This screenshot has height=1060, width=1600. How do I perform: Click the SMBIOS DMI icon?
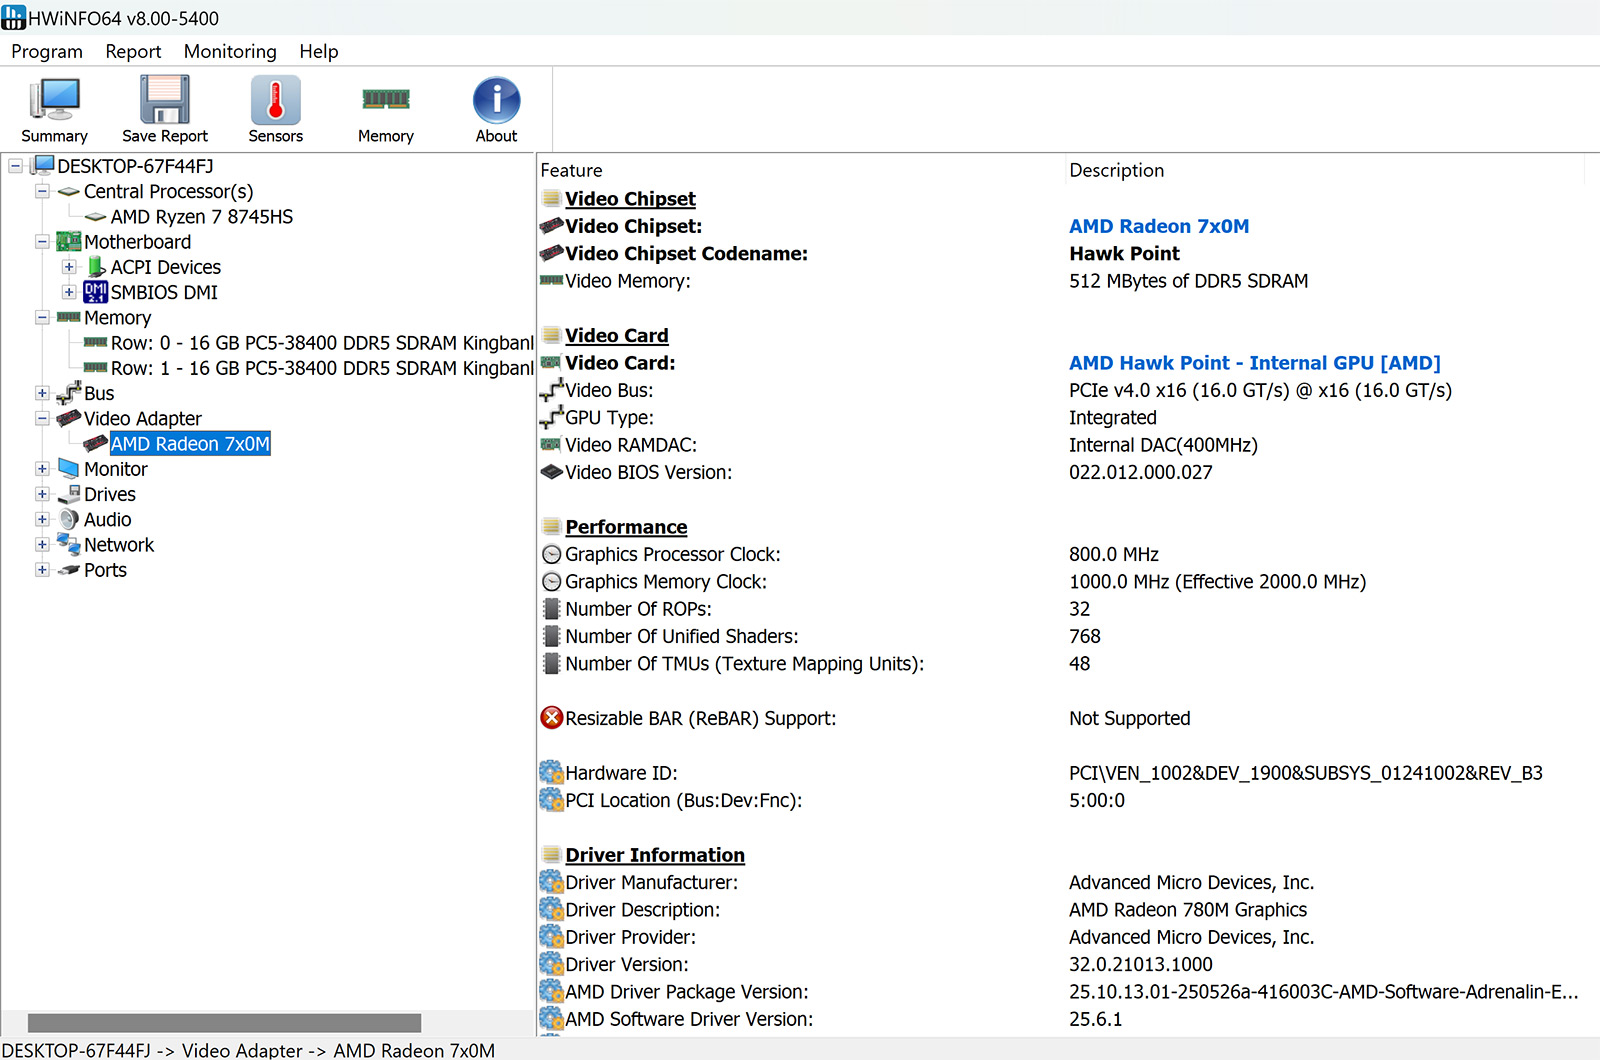tap(95, 292)
